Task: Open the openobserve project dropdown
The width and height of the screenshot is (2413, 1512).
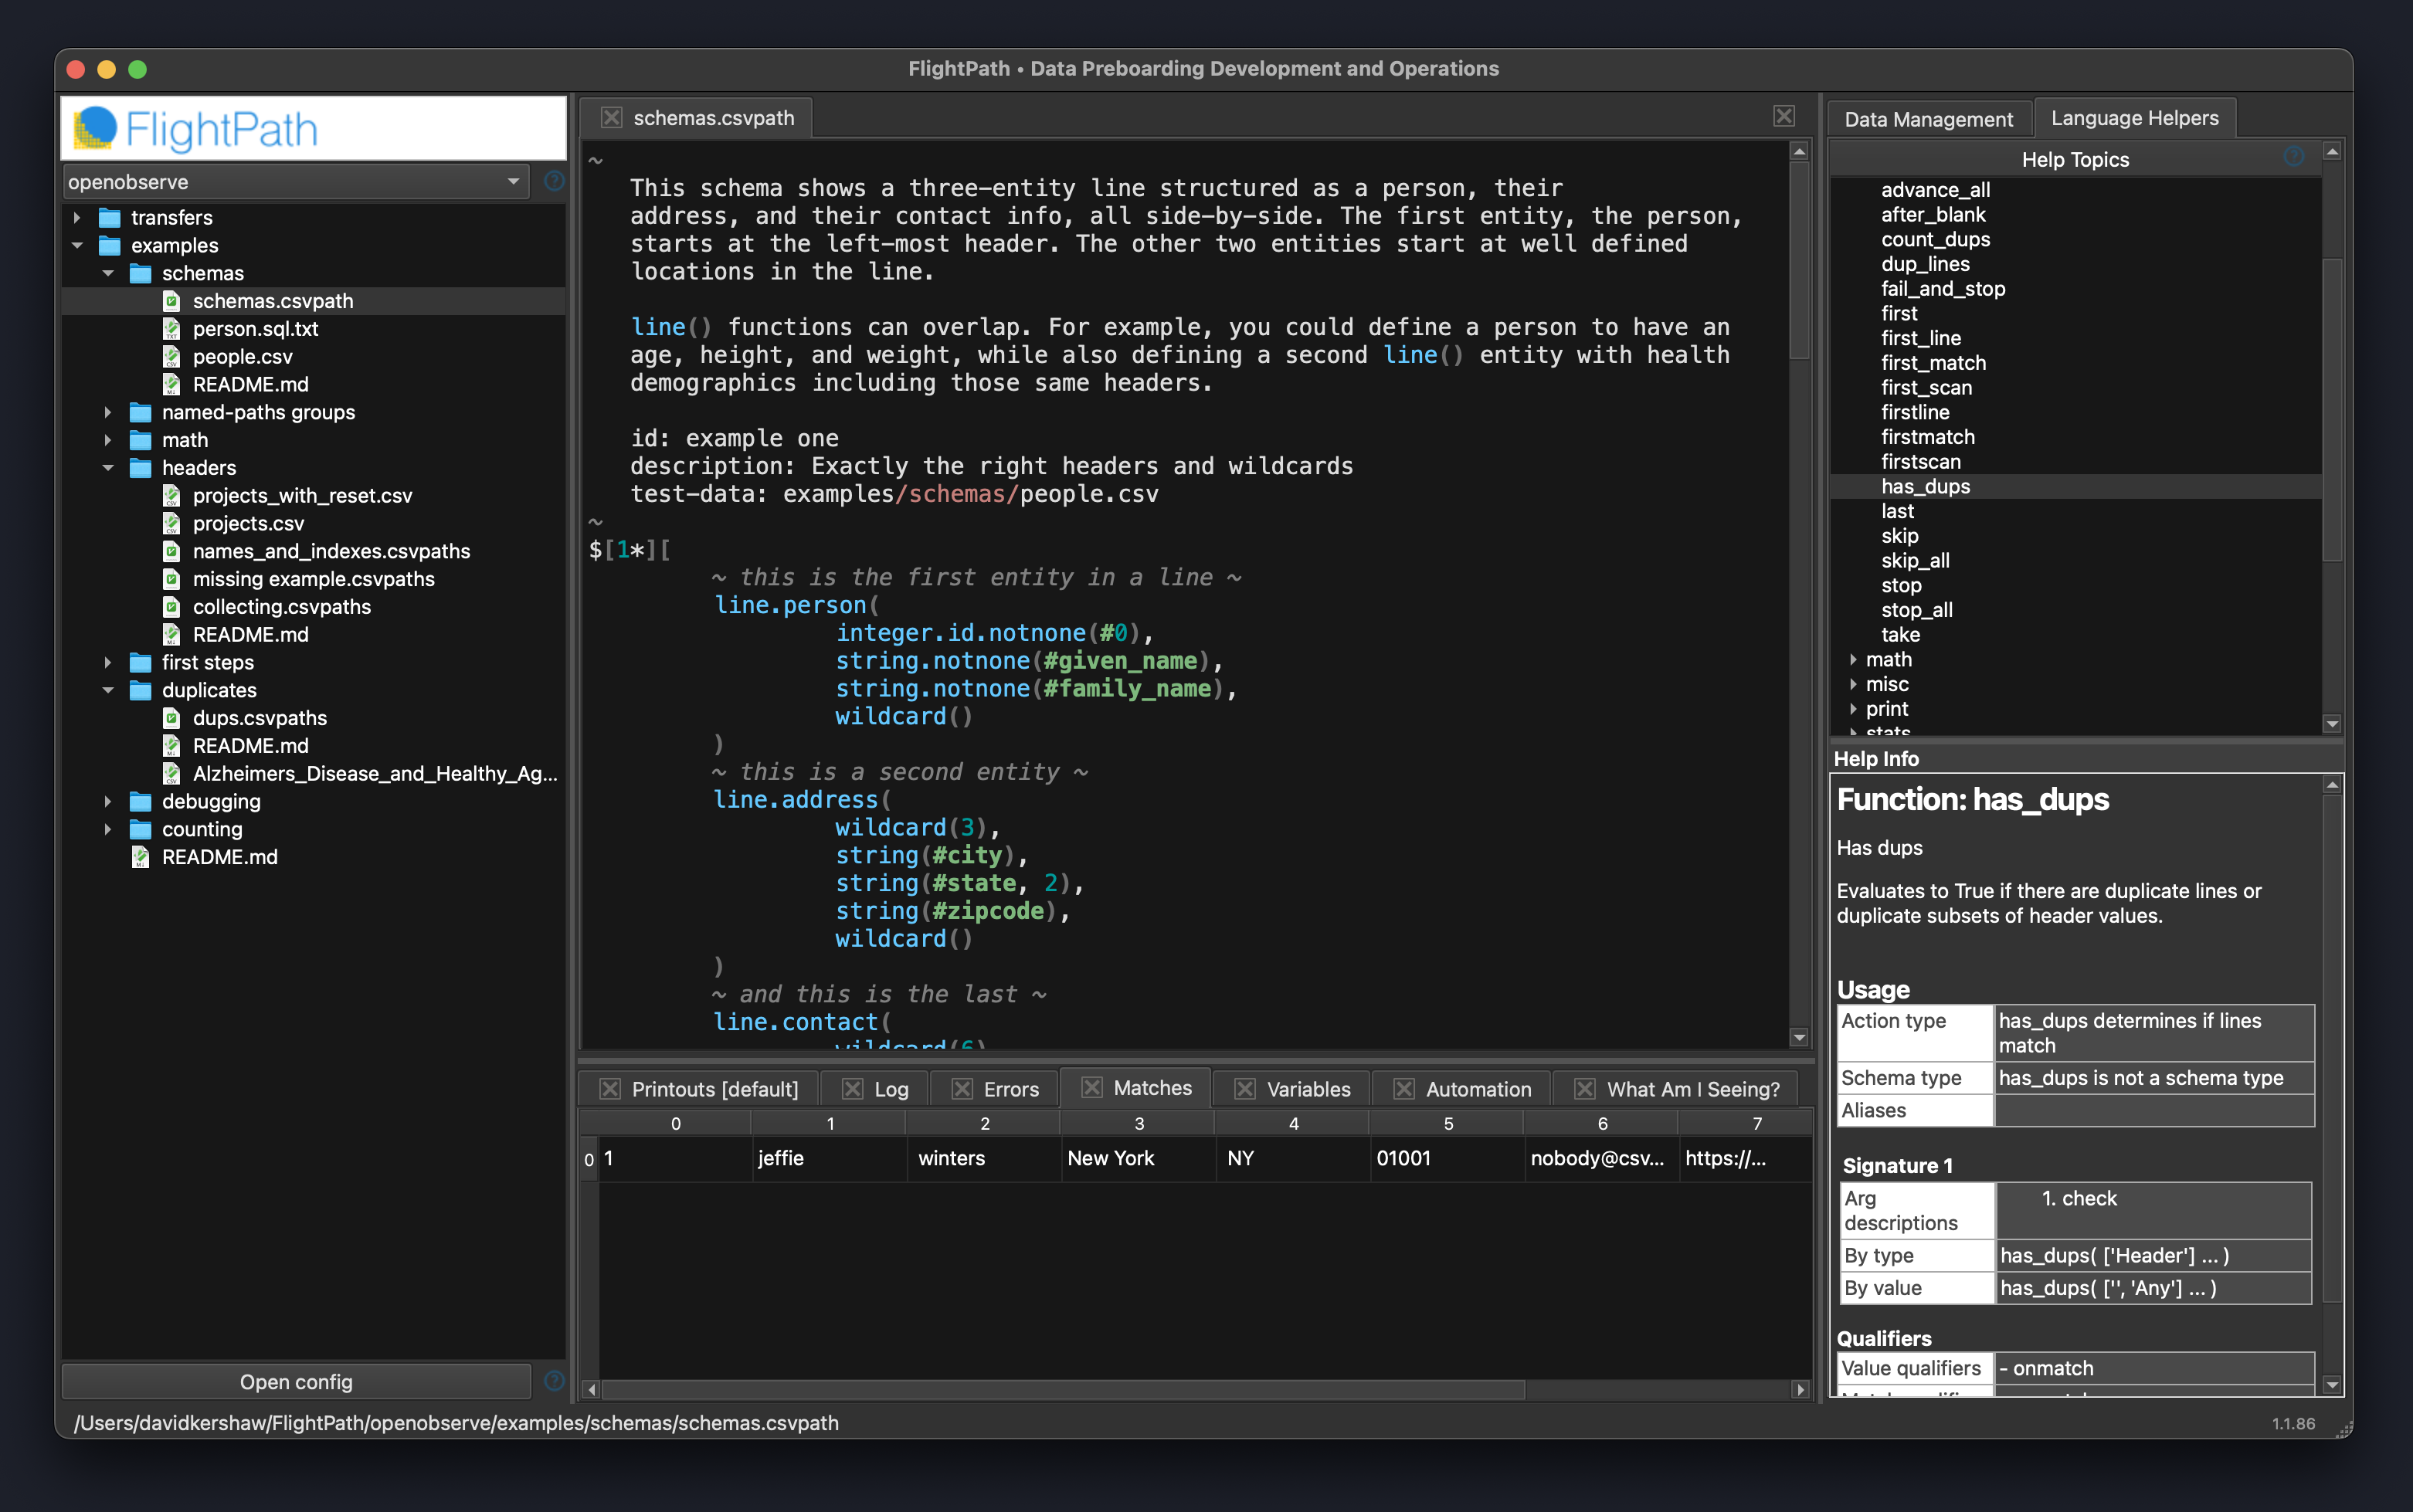Action: point(295,182)
